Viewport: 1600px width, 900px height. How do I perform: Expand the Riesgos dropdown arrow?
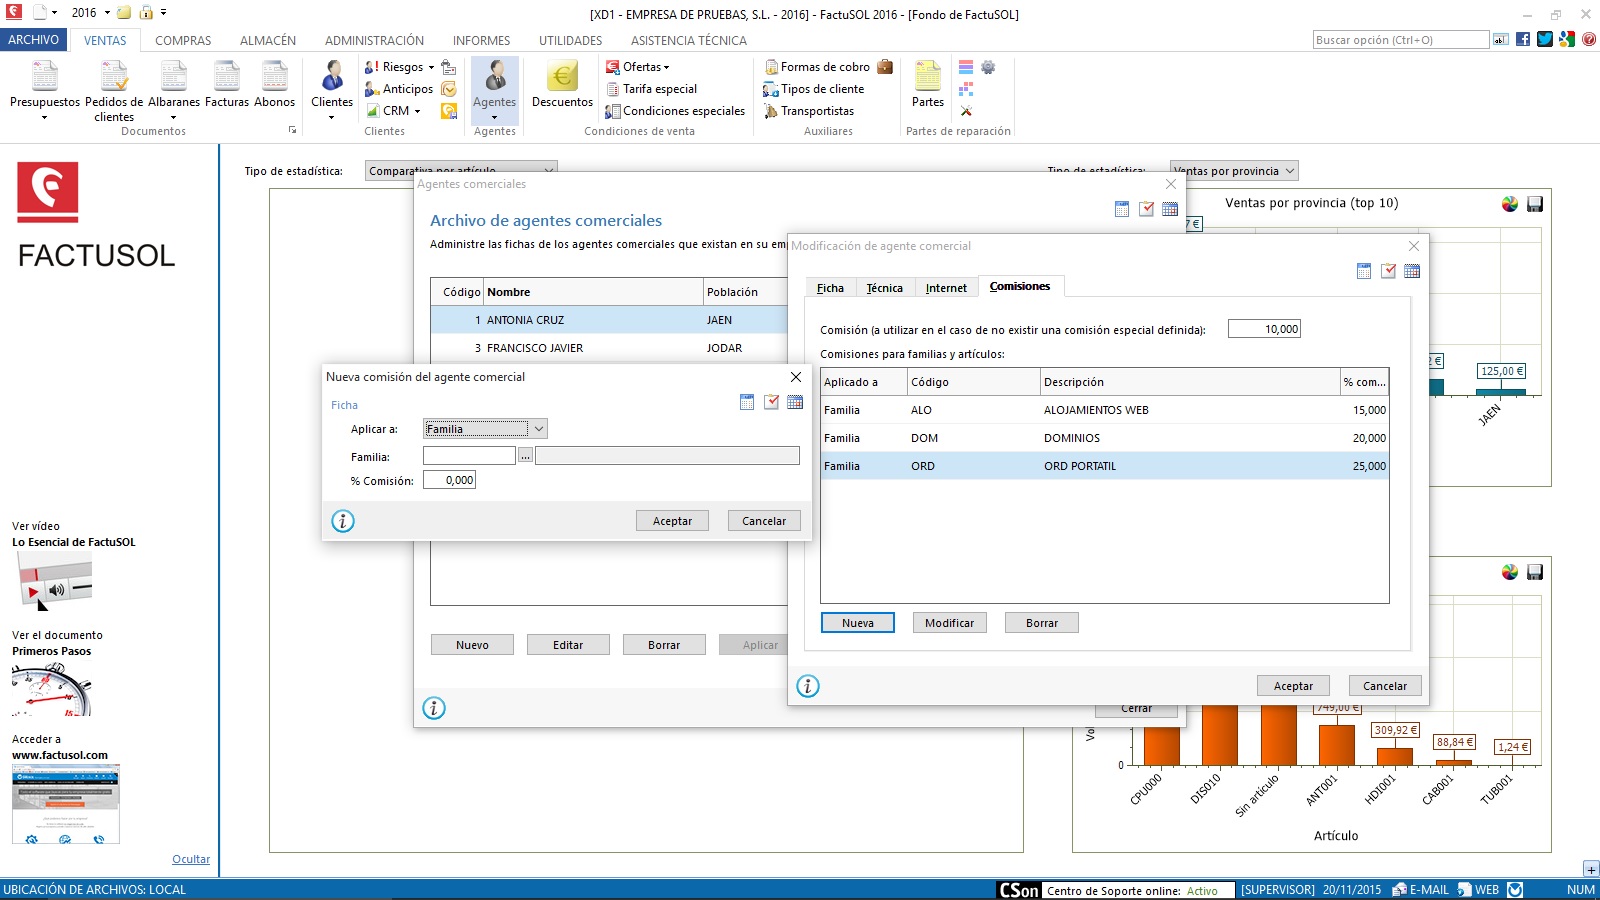[431, 67]
